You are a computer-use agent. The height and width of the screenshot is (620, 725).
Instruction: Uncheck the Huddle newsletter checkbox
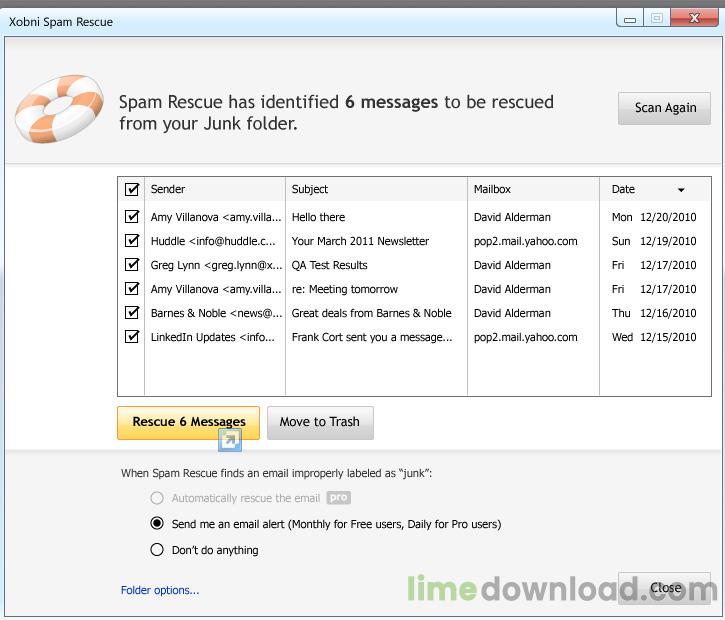point(132,240)
